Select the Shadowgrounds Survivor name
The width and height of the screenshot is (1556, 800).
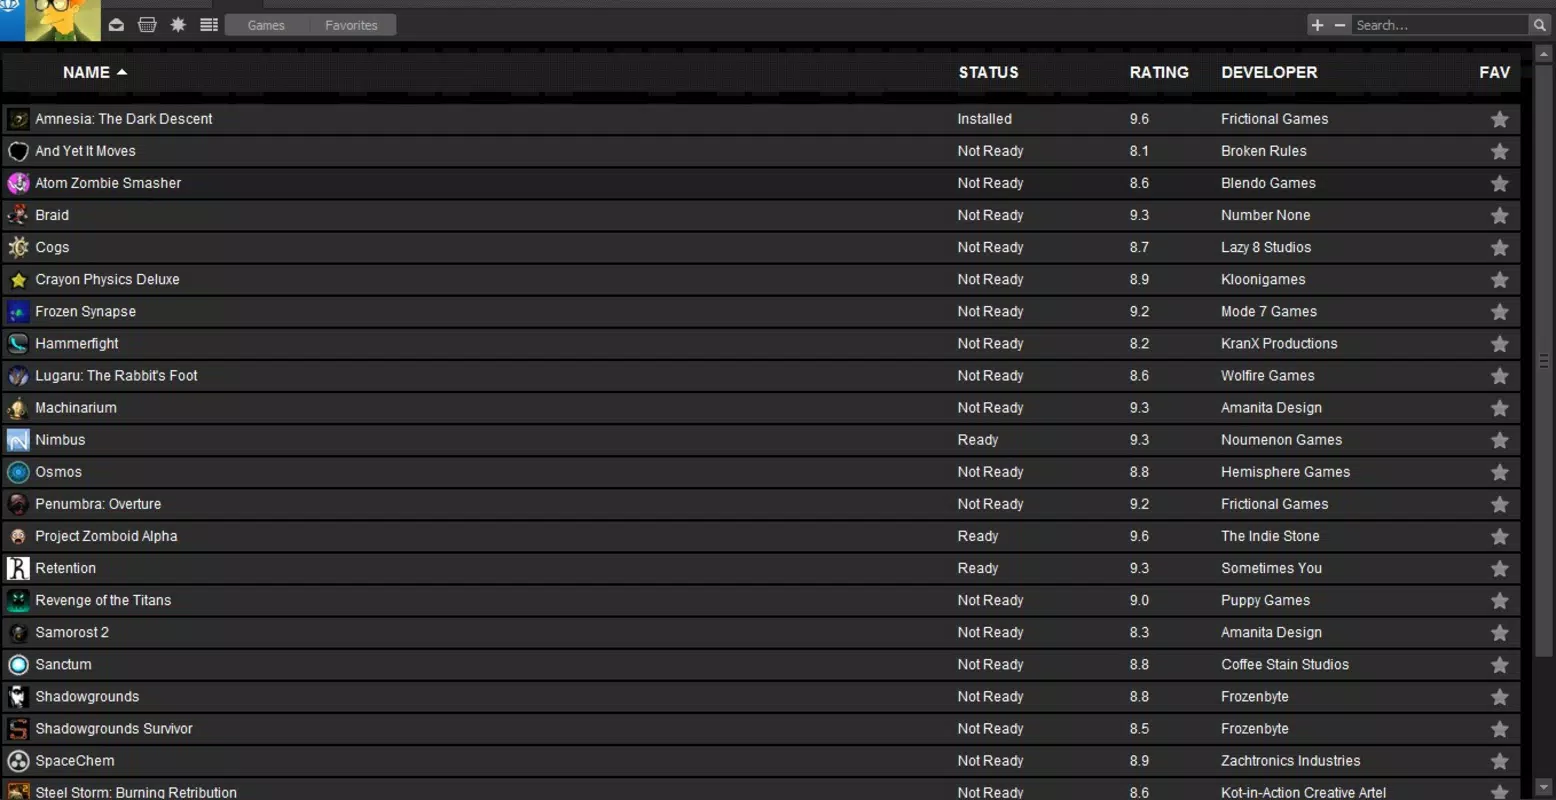tap(114, 729)
